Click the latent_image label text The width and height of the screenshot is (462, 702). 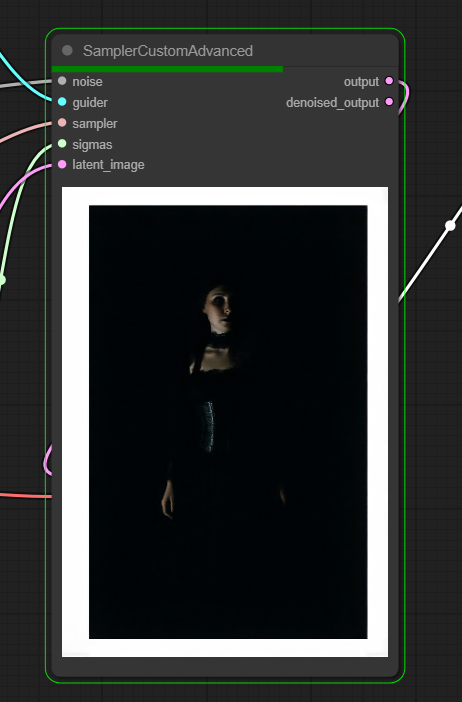coord(108,165)
